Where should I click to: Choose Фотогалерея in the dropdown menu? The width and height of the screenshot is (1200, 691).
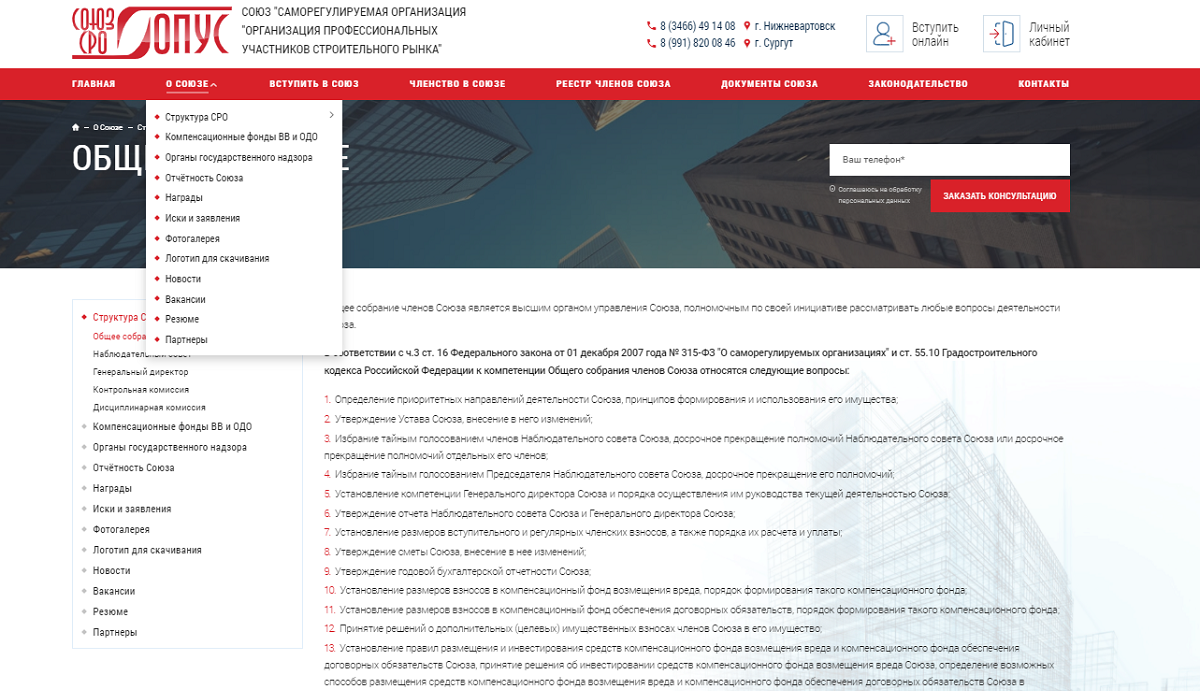click(192, 238)
